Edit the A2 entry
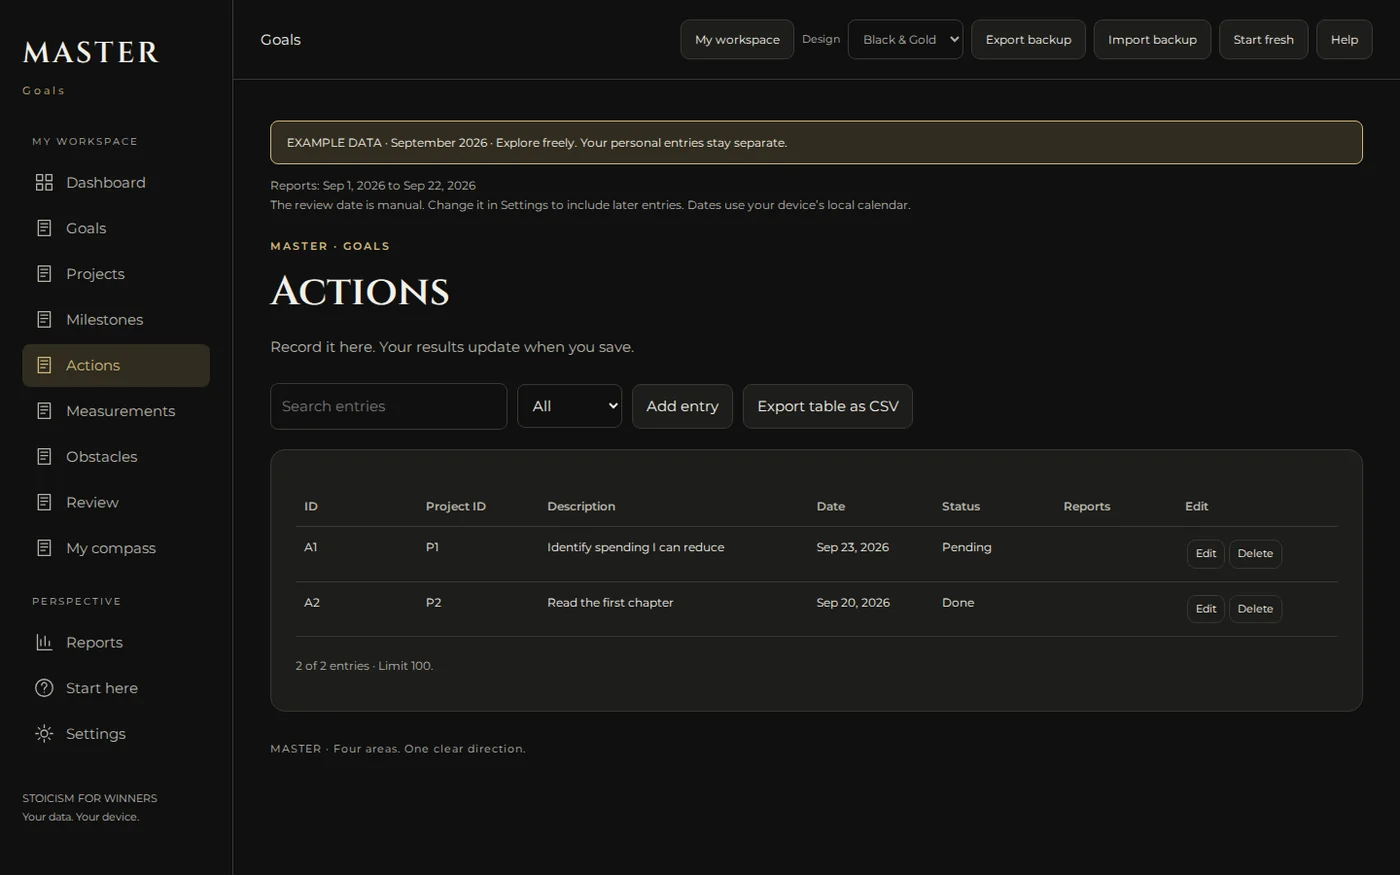Screen dimensions: 1400x875 click(x=1206, y=609)
